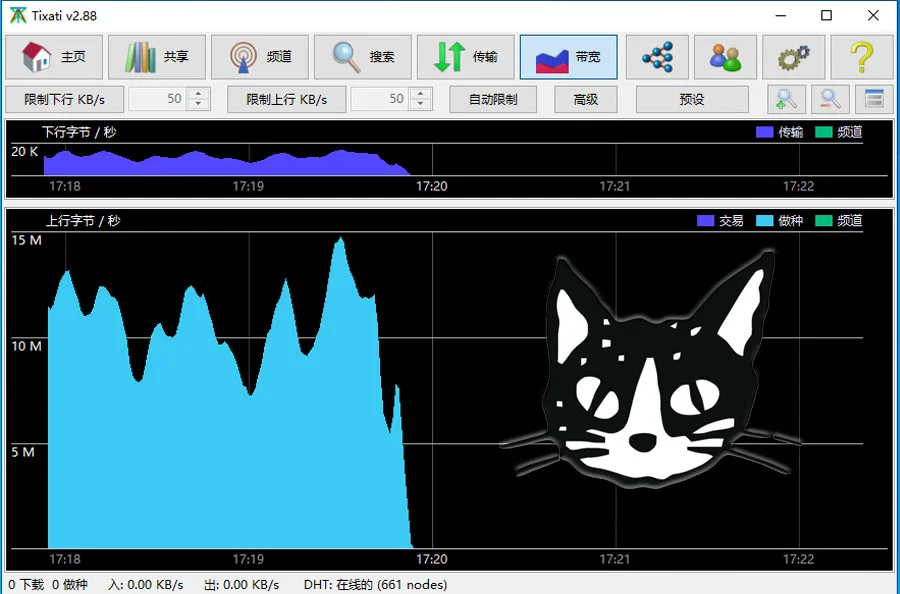
Task: Zoom out chart with minus magnifier
Action: pyautogui.click(x=830, y=99)
